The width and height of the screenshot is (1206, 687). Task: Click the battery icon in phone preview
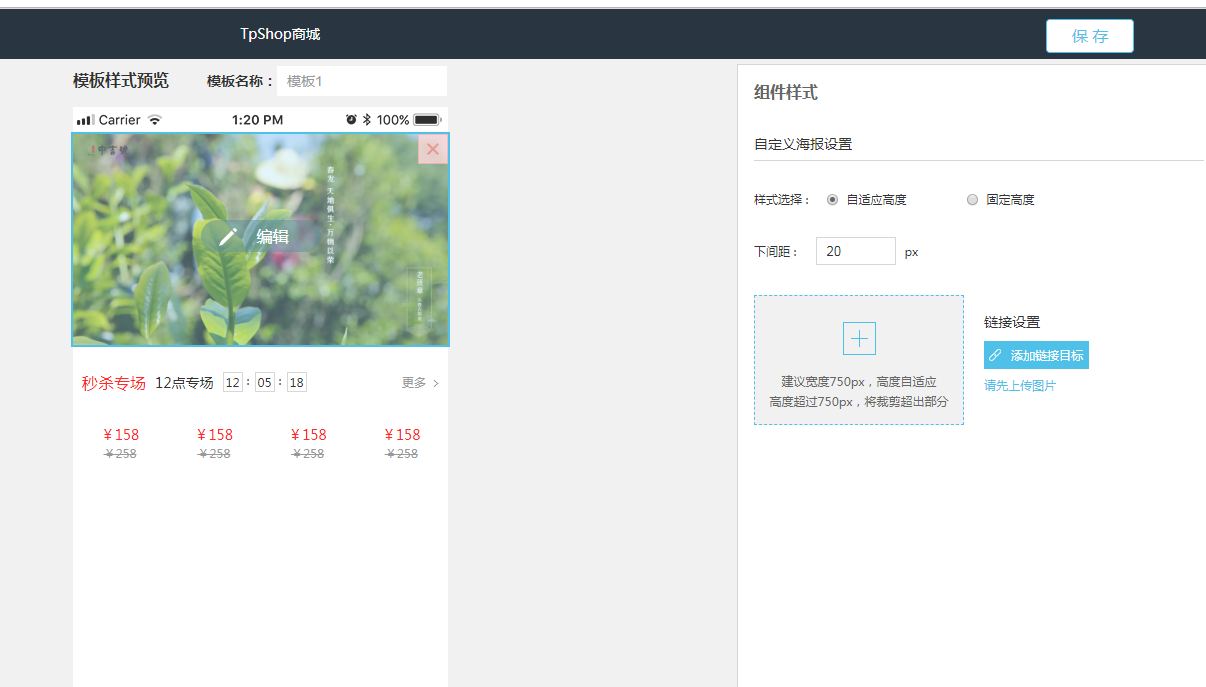427,120
